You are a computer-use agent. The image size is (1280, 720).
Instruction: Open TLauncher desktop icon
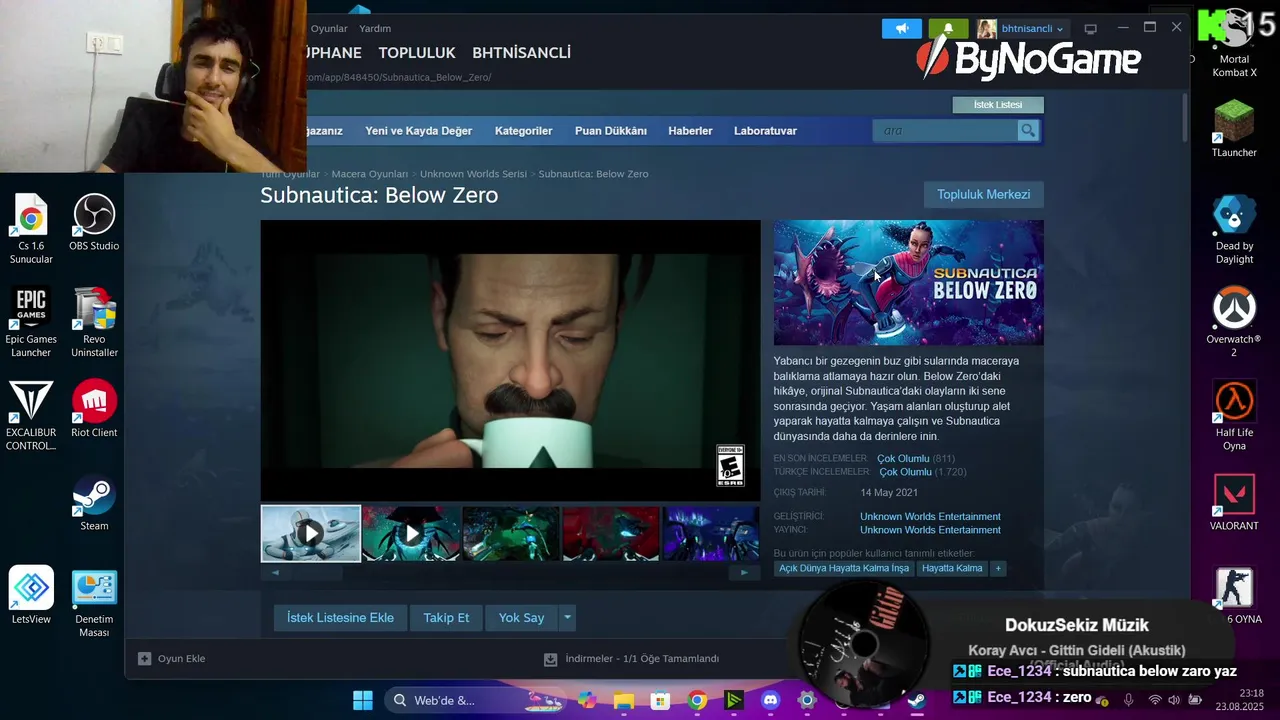pos(1234,130)
